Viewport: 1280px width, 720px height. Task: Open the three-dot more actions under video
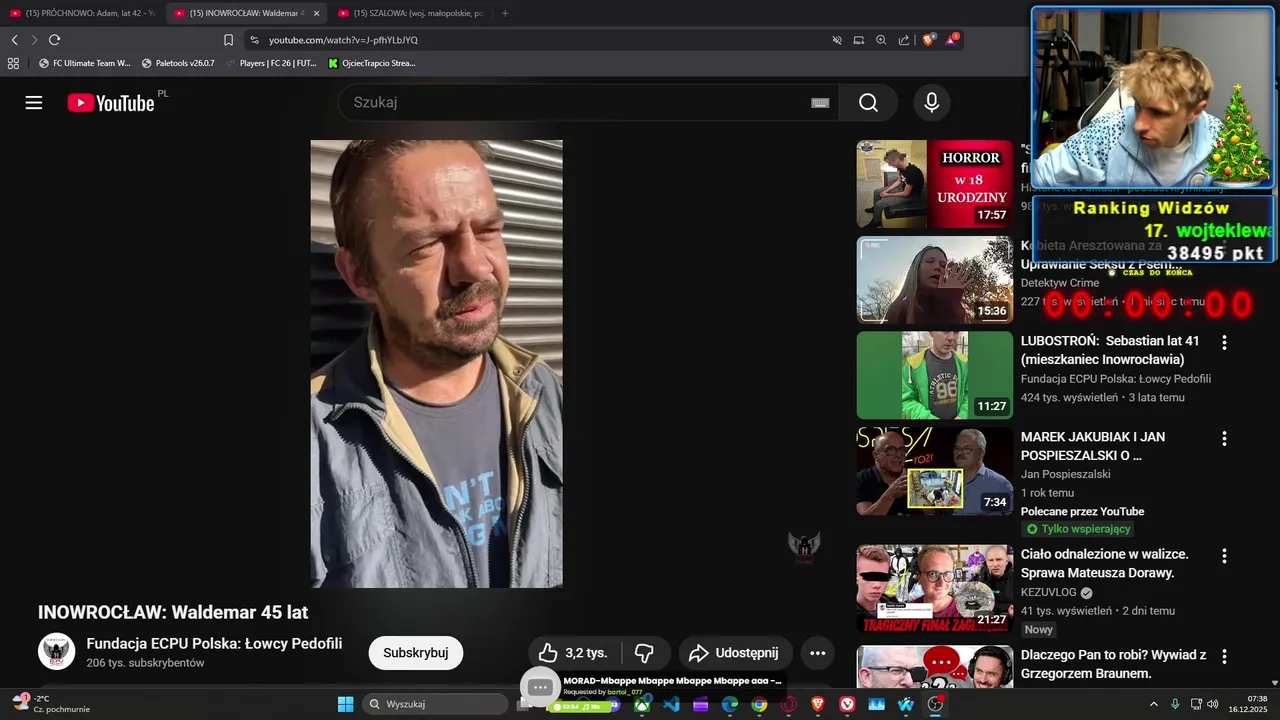(817, 653)
